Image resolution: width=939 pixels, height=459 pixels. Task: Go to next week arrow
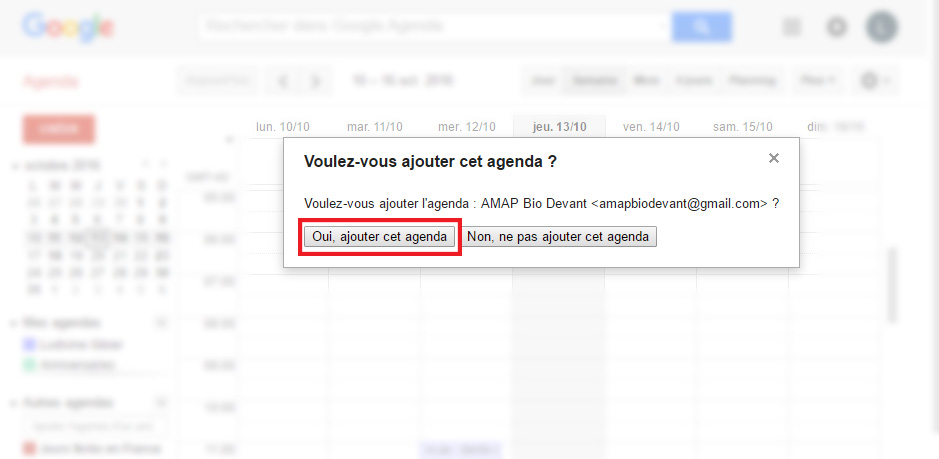[316, 81]
